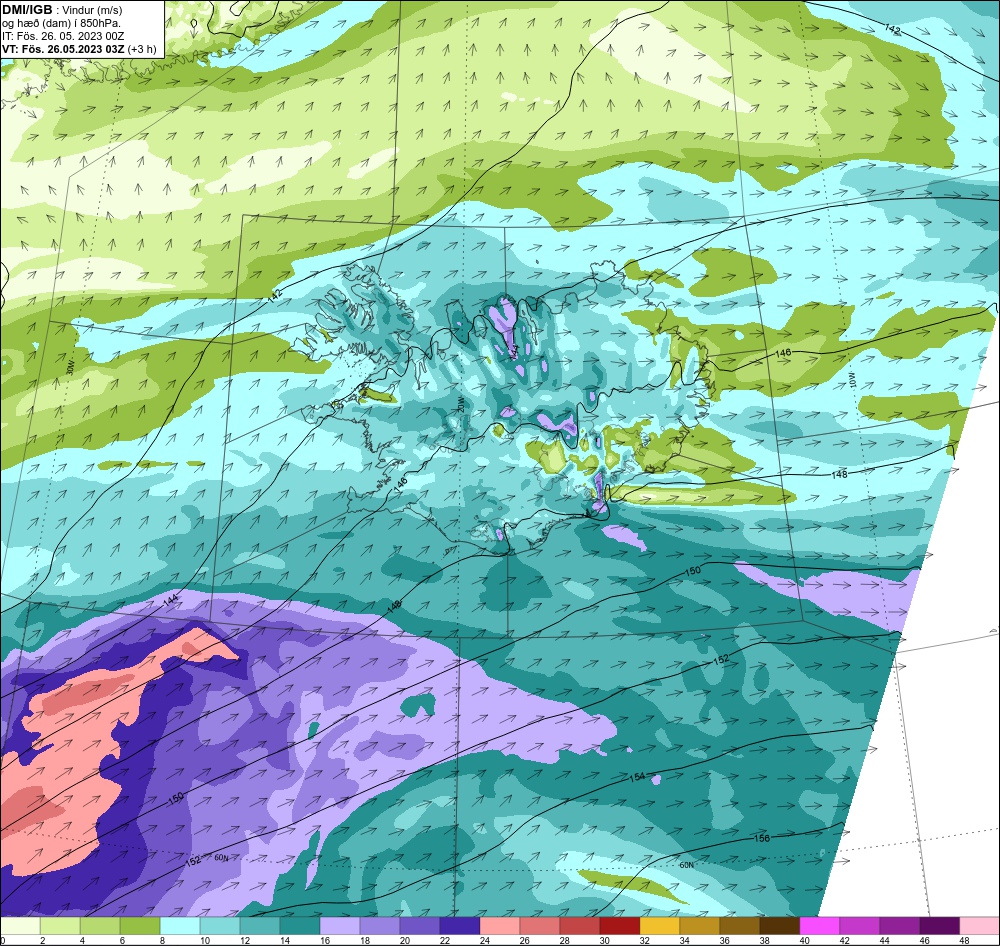Choose the olive green 6–8 m/s swatch
1000x946 pixels.
coord(140,926)
